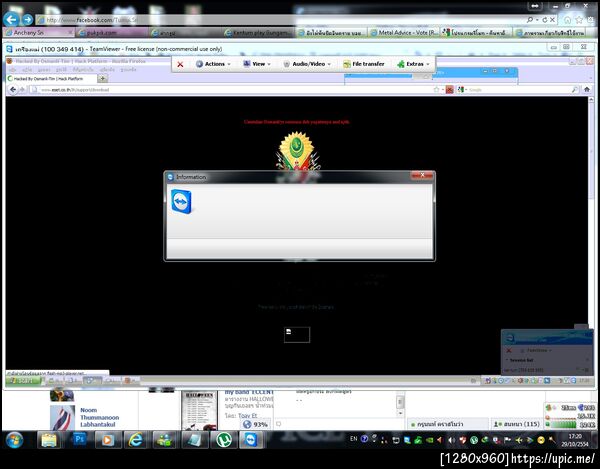The height and width of the screenshot is (469, 600).
Task: Click the back arrow in remote Firefox
Action: 13,90
